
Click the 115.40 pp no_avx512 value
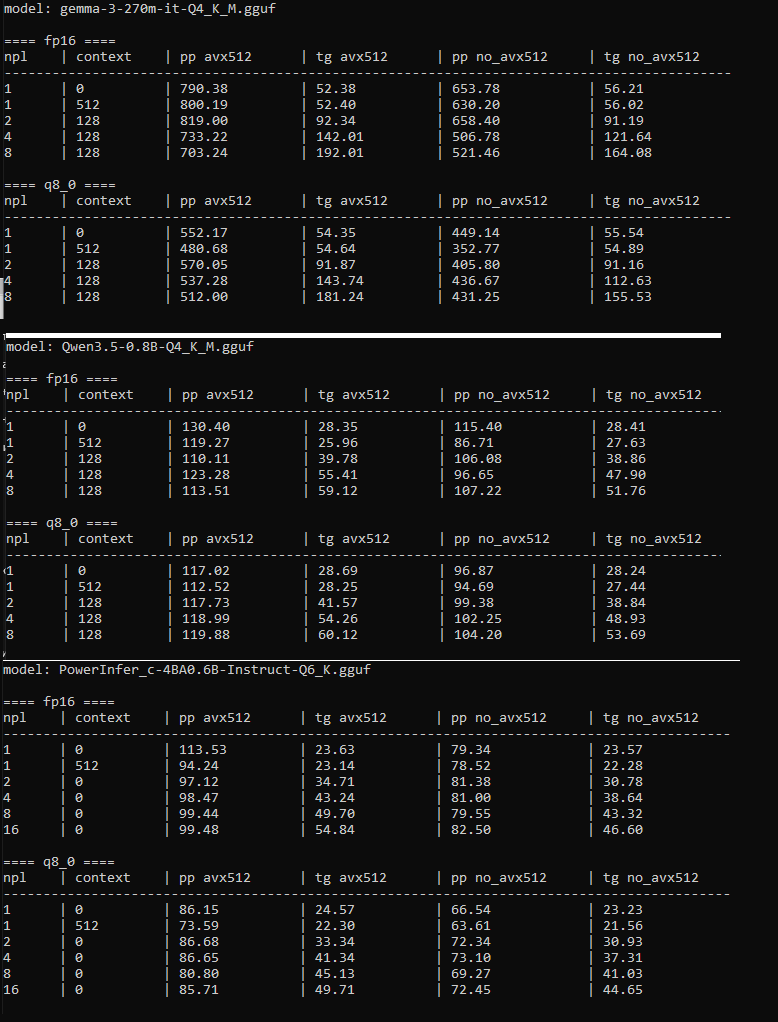coord(476,426)
